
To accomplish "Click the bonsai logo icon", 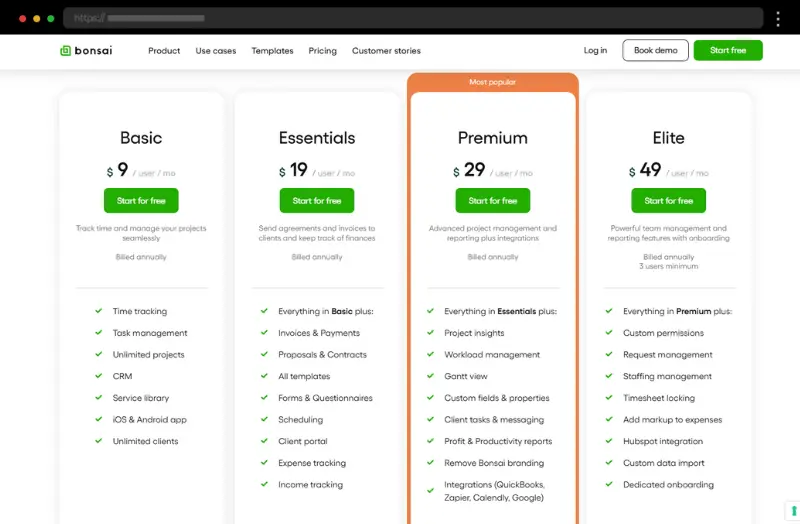I will 65,51.
